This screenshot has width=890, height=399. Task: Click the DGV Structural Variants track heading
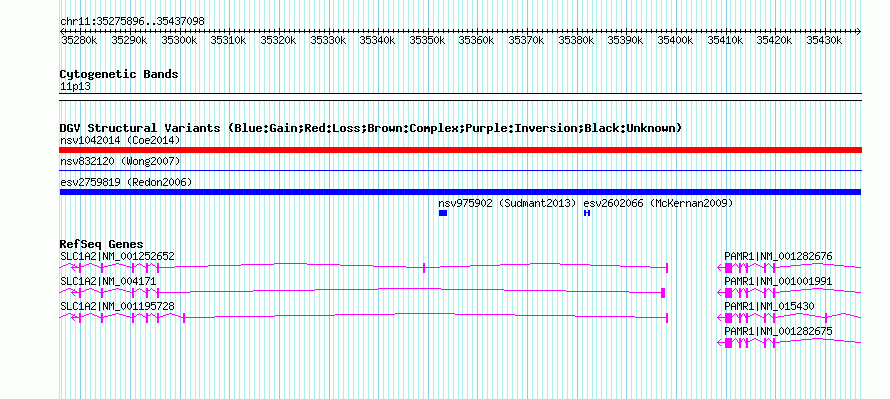pyautogui.click(x=371, y=128)
